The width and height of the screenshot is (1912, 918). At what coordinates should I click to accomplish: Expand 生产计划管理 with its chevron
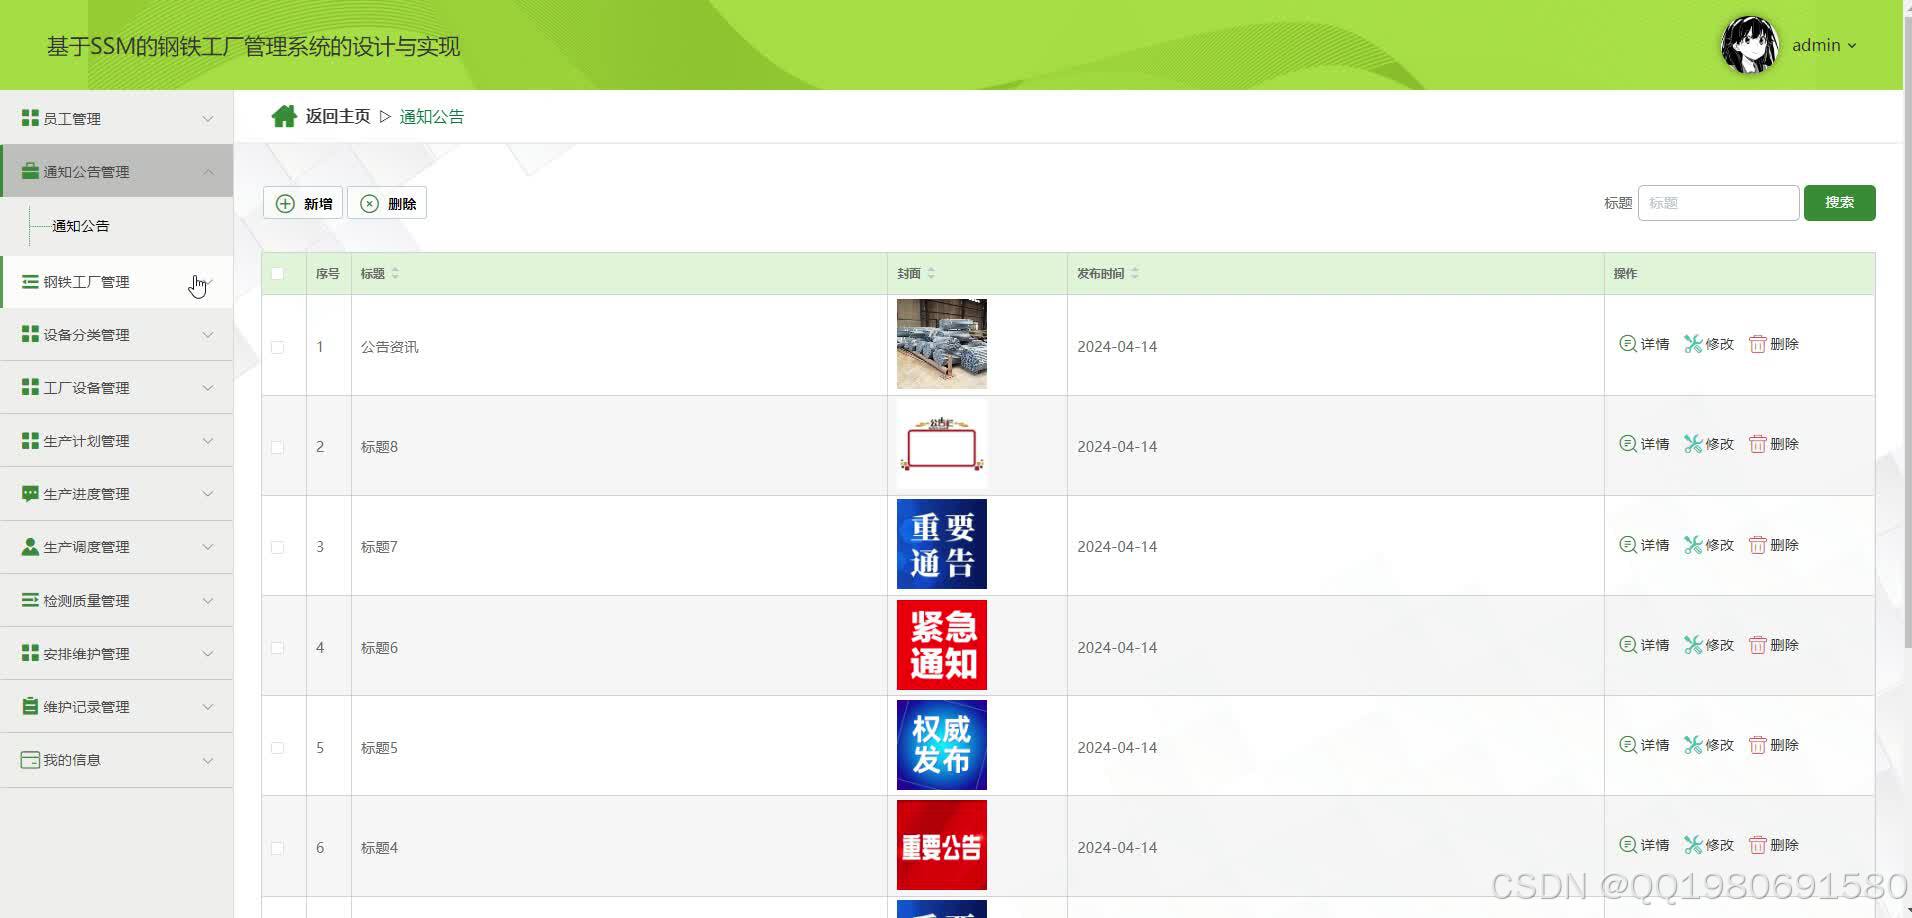point(208,440)
